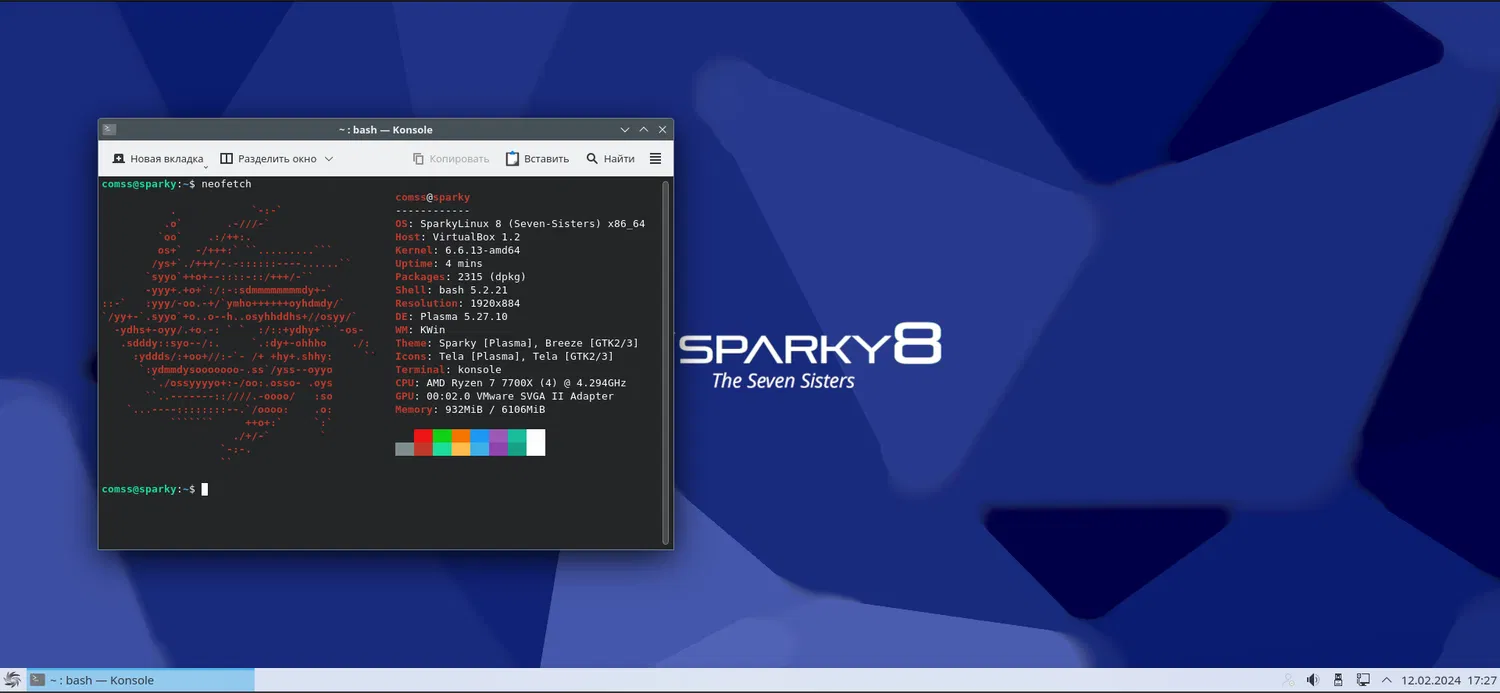Viewport: 1500px width, 693px height.
Task: Select the bash — Konsole taskbar entry
Action: 141,680
